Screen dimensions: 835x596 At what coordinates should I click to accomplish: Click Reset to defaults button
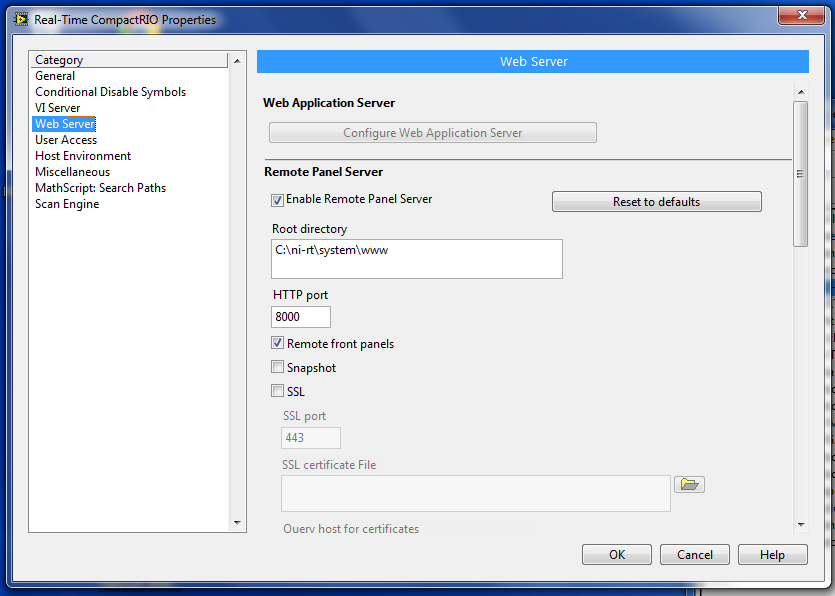coord(657,201)
